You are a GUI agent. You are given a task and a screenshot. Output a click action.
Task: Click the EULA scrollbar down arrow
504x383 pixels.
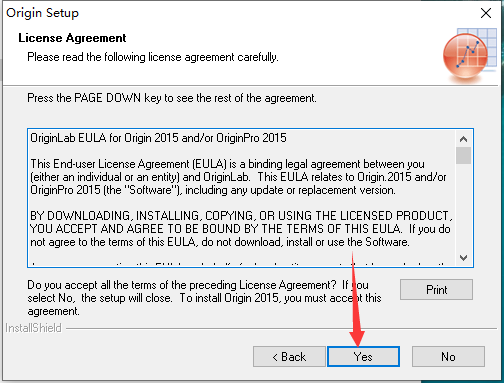coord(463,258)
